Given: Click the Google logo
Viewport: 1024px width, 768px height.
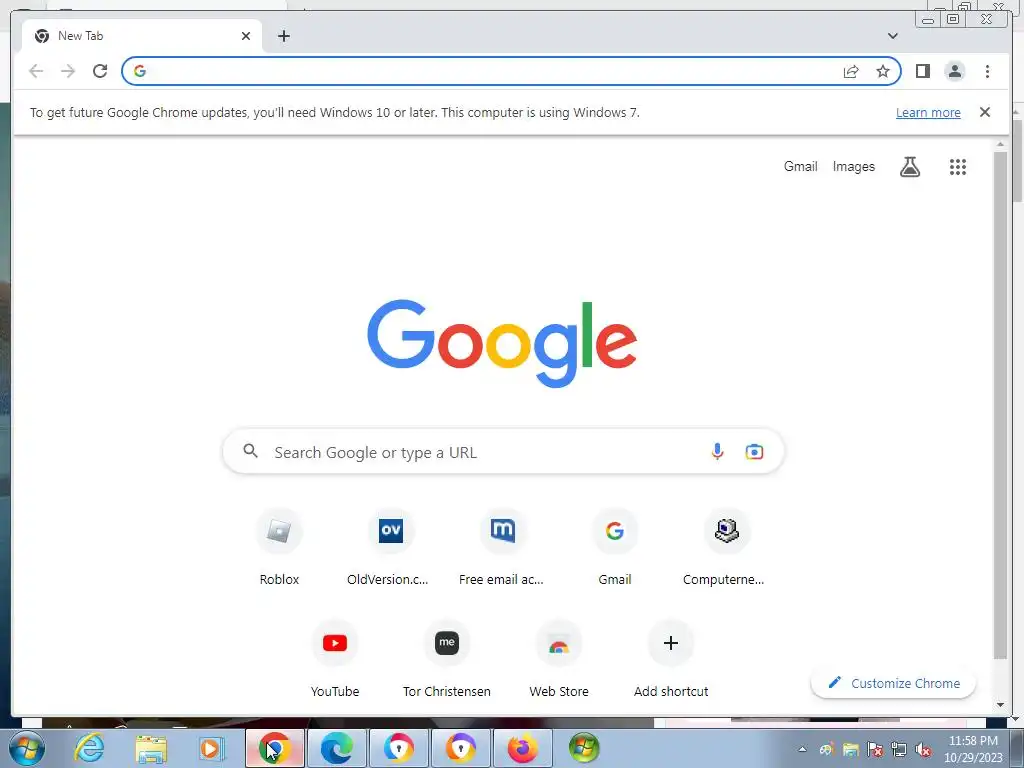Looking at the screenshot, I should (x=502, y=343).
